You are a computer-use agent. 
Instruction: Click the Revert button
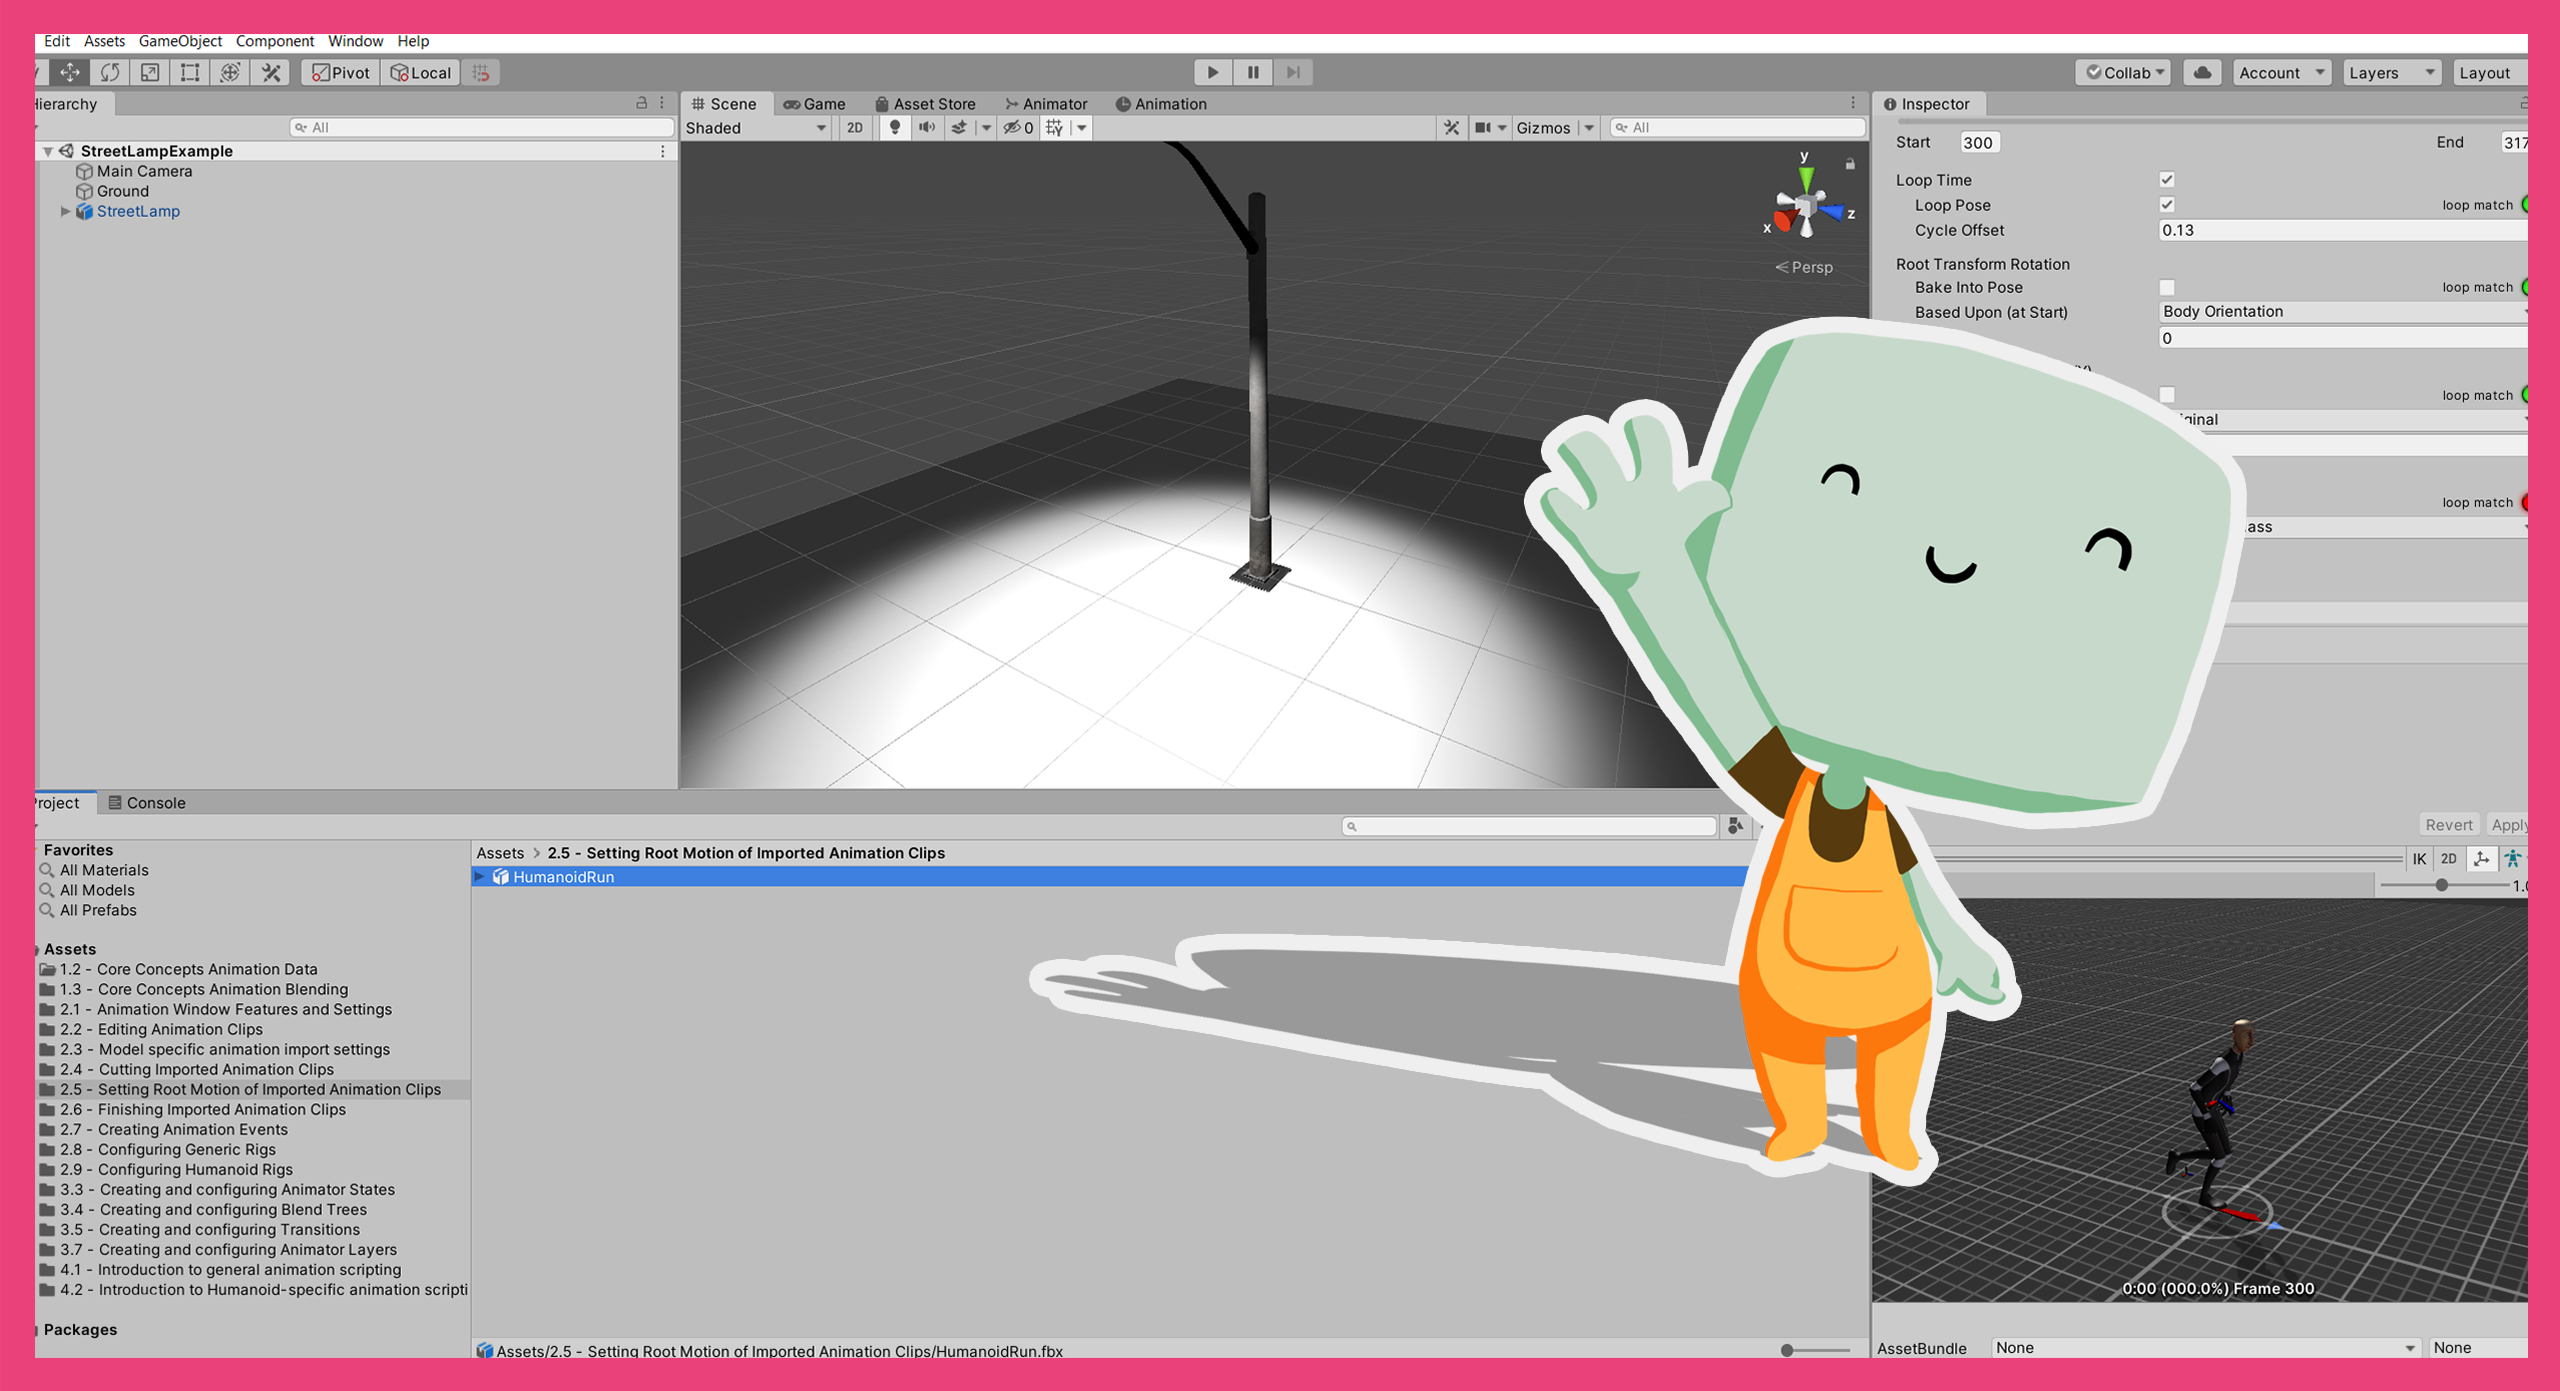2448,825
